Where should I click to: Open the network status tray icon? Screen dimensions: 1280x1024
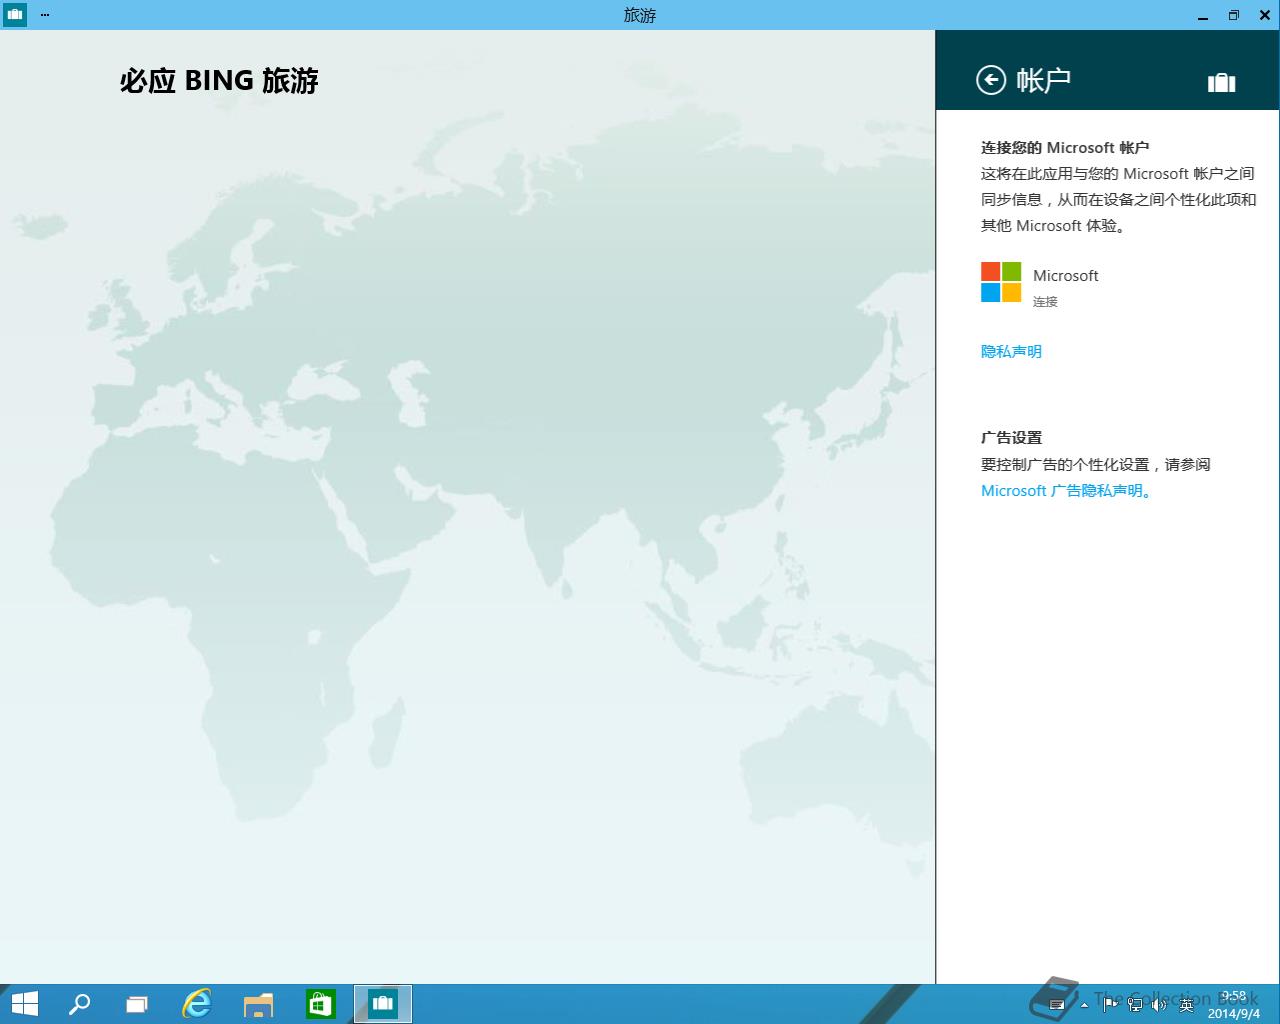[1135, 1004]
